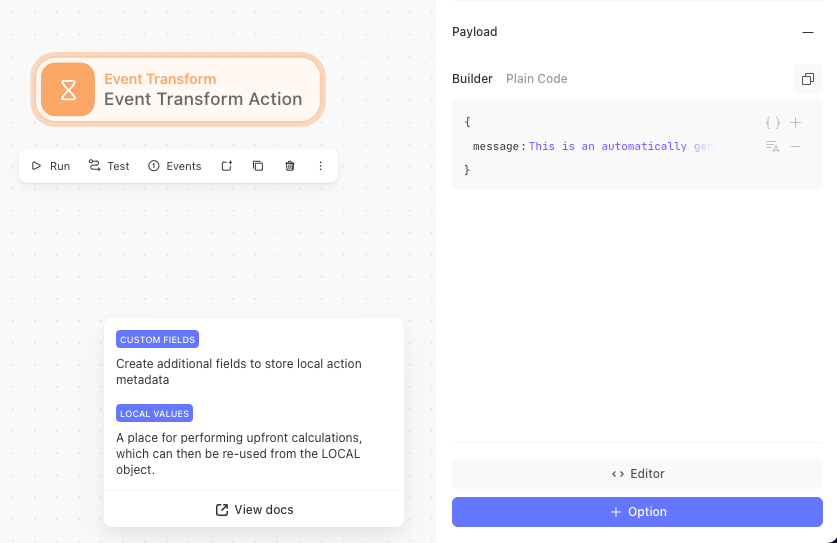The image size is (837, 543).
Task: Click the orange hourglass Event Transform icon
Action: pyautogui.click(x=68, y=89)
